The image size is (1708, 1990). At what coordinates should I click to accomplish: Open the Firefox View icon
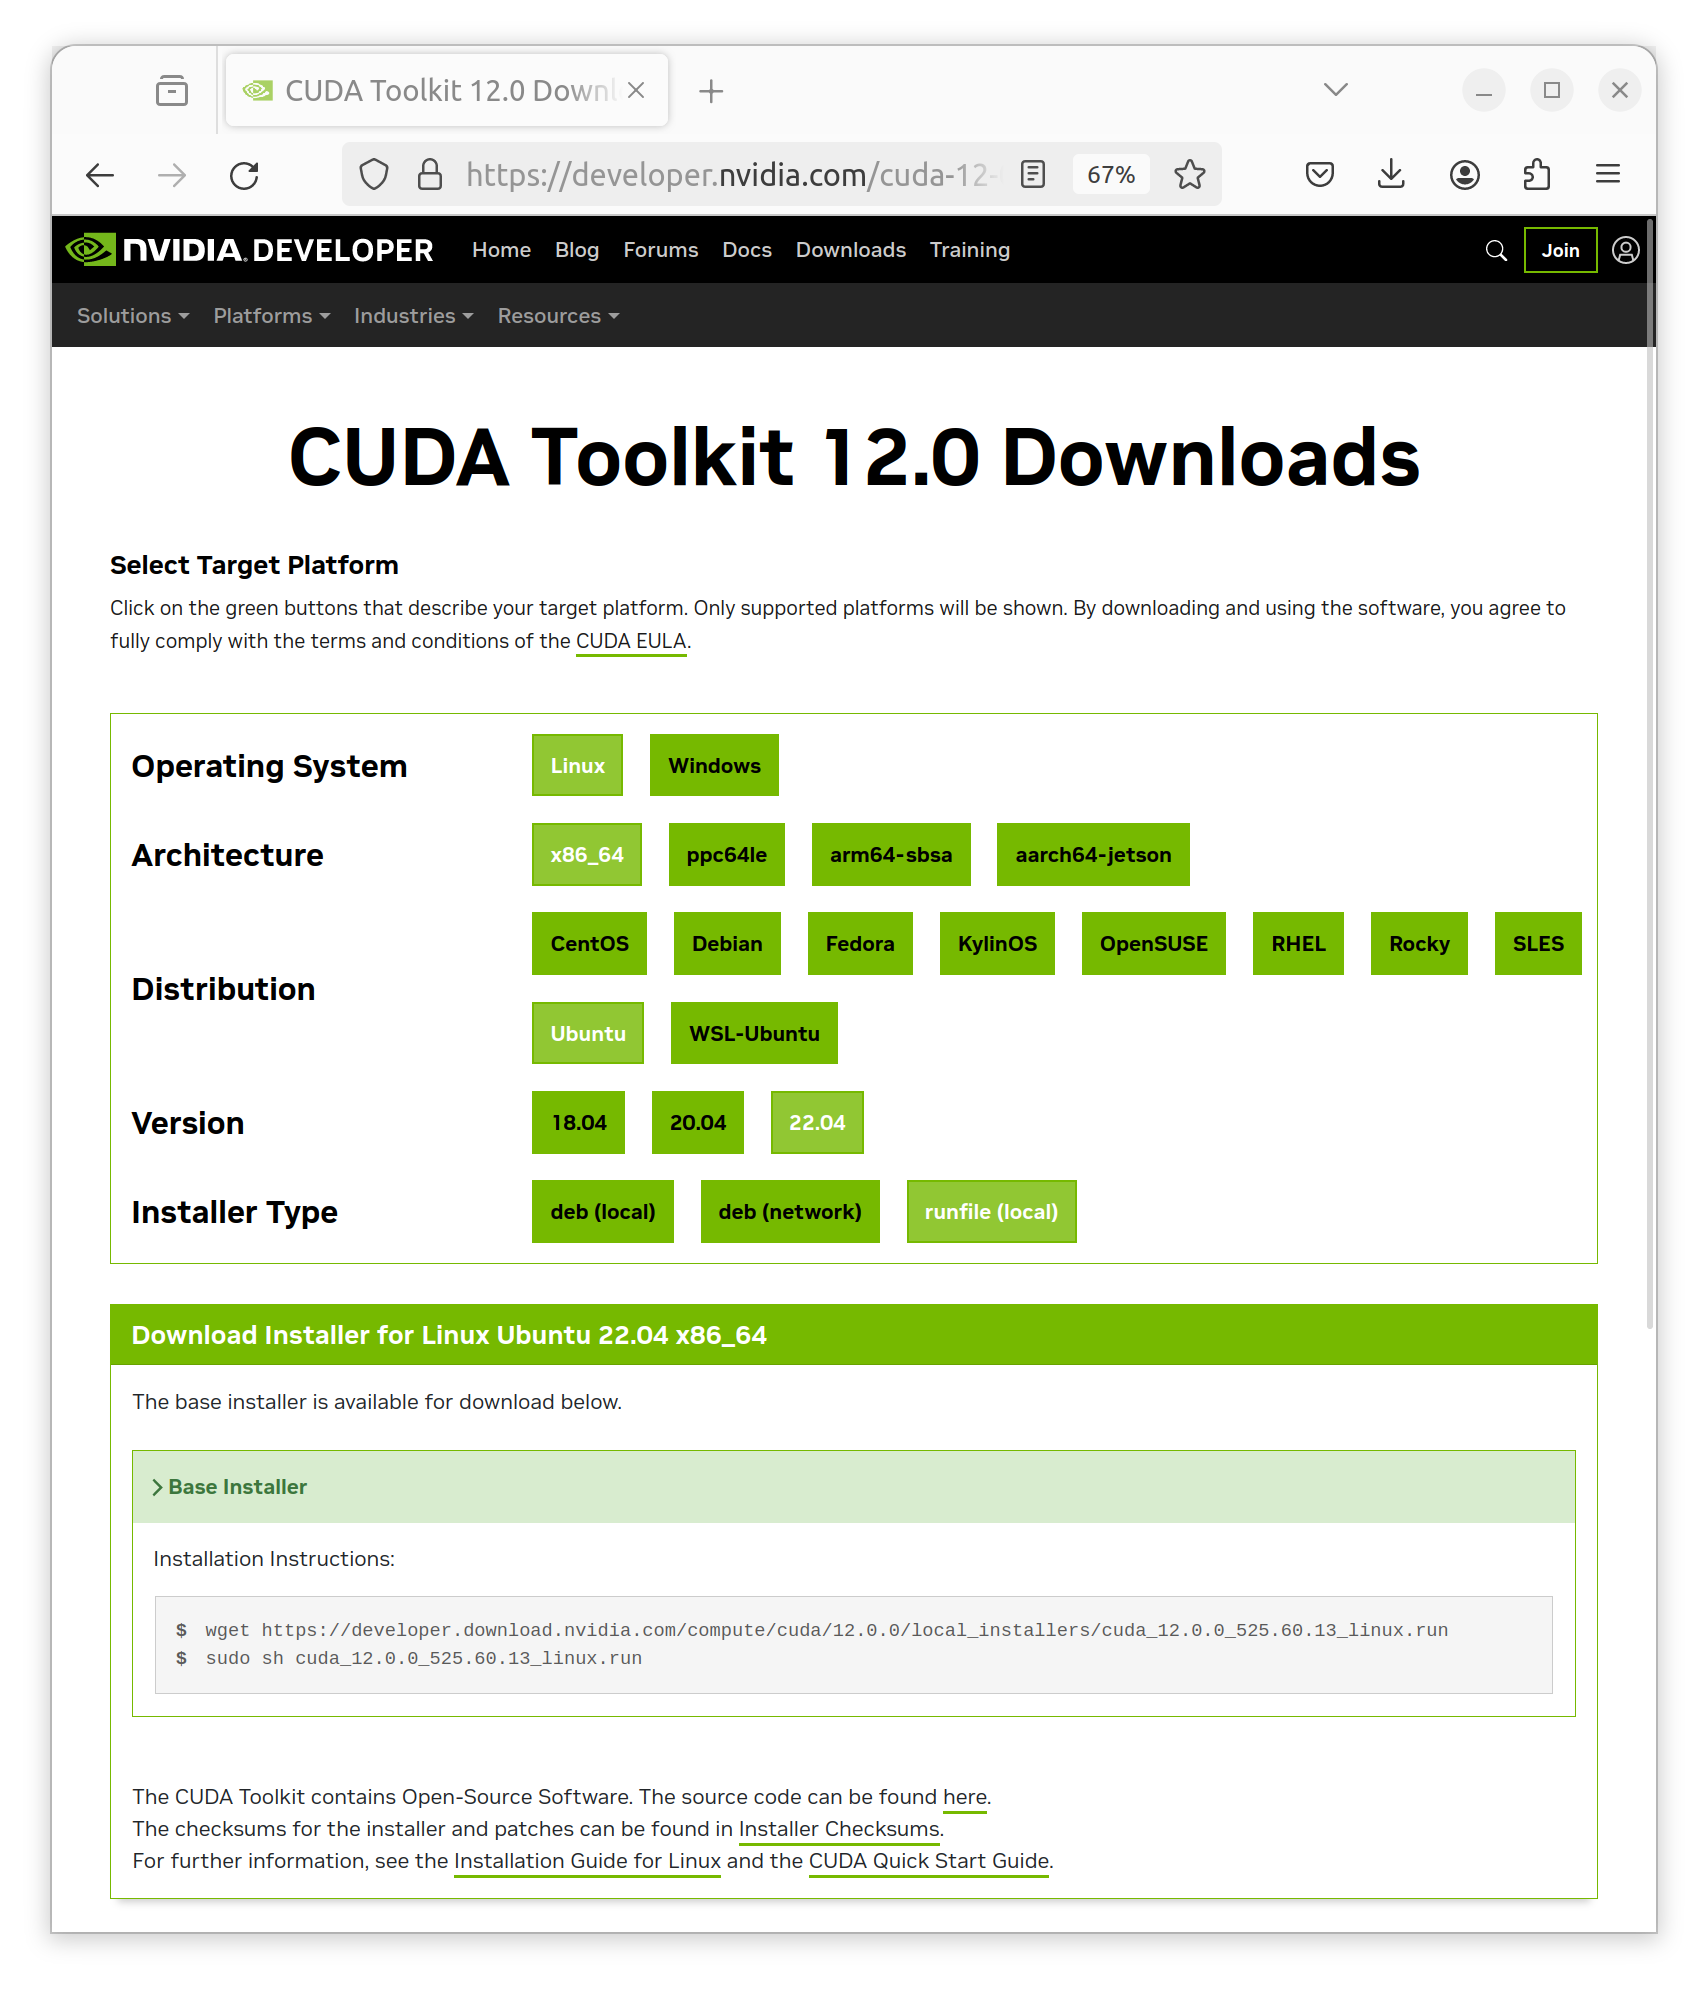click(172, 91)
